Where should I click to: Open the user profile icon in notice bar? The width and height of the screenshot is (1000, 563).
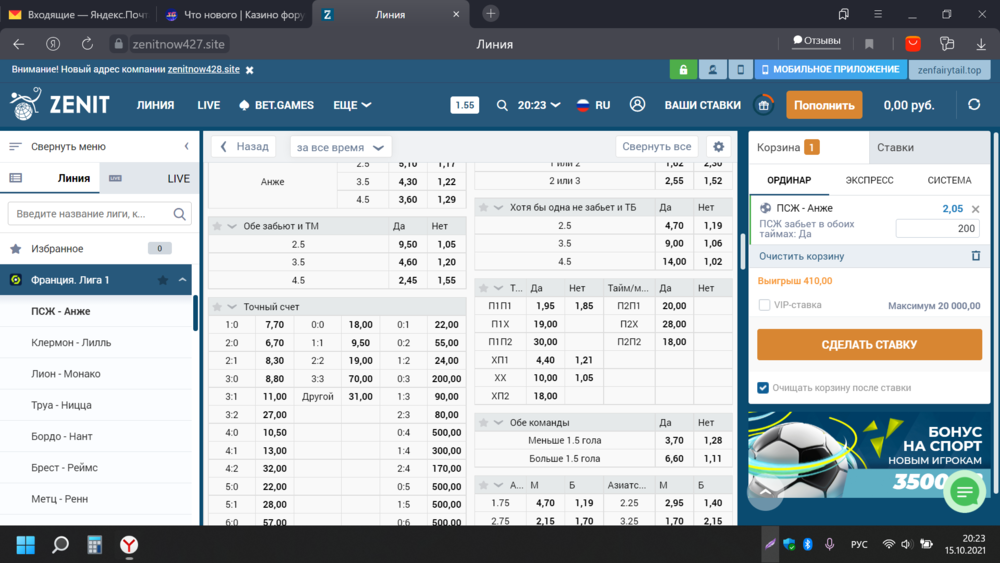click(x=712, y=69)
